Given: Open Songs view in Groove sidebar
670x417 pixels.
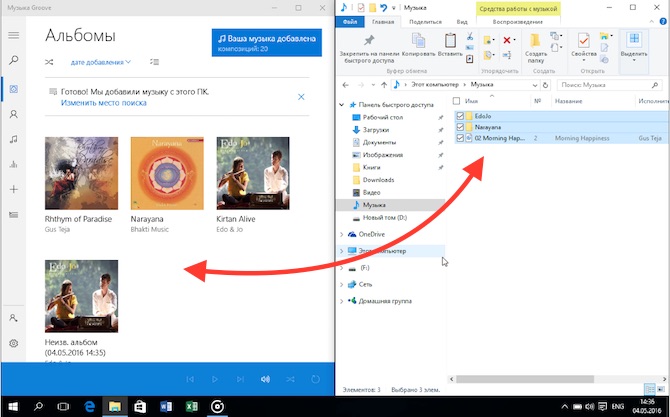Looking at the screenshot, I should click(14, 139).
